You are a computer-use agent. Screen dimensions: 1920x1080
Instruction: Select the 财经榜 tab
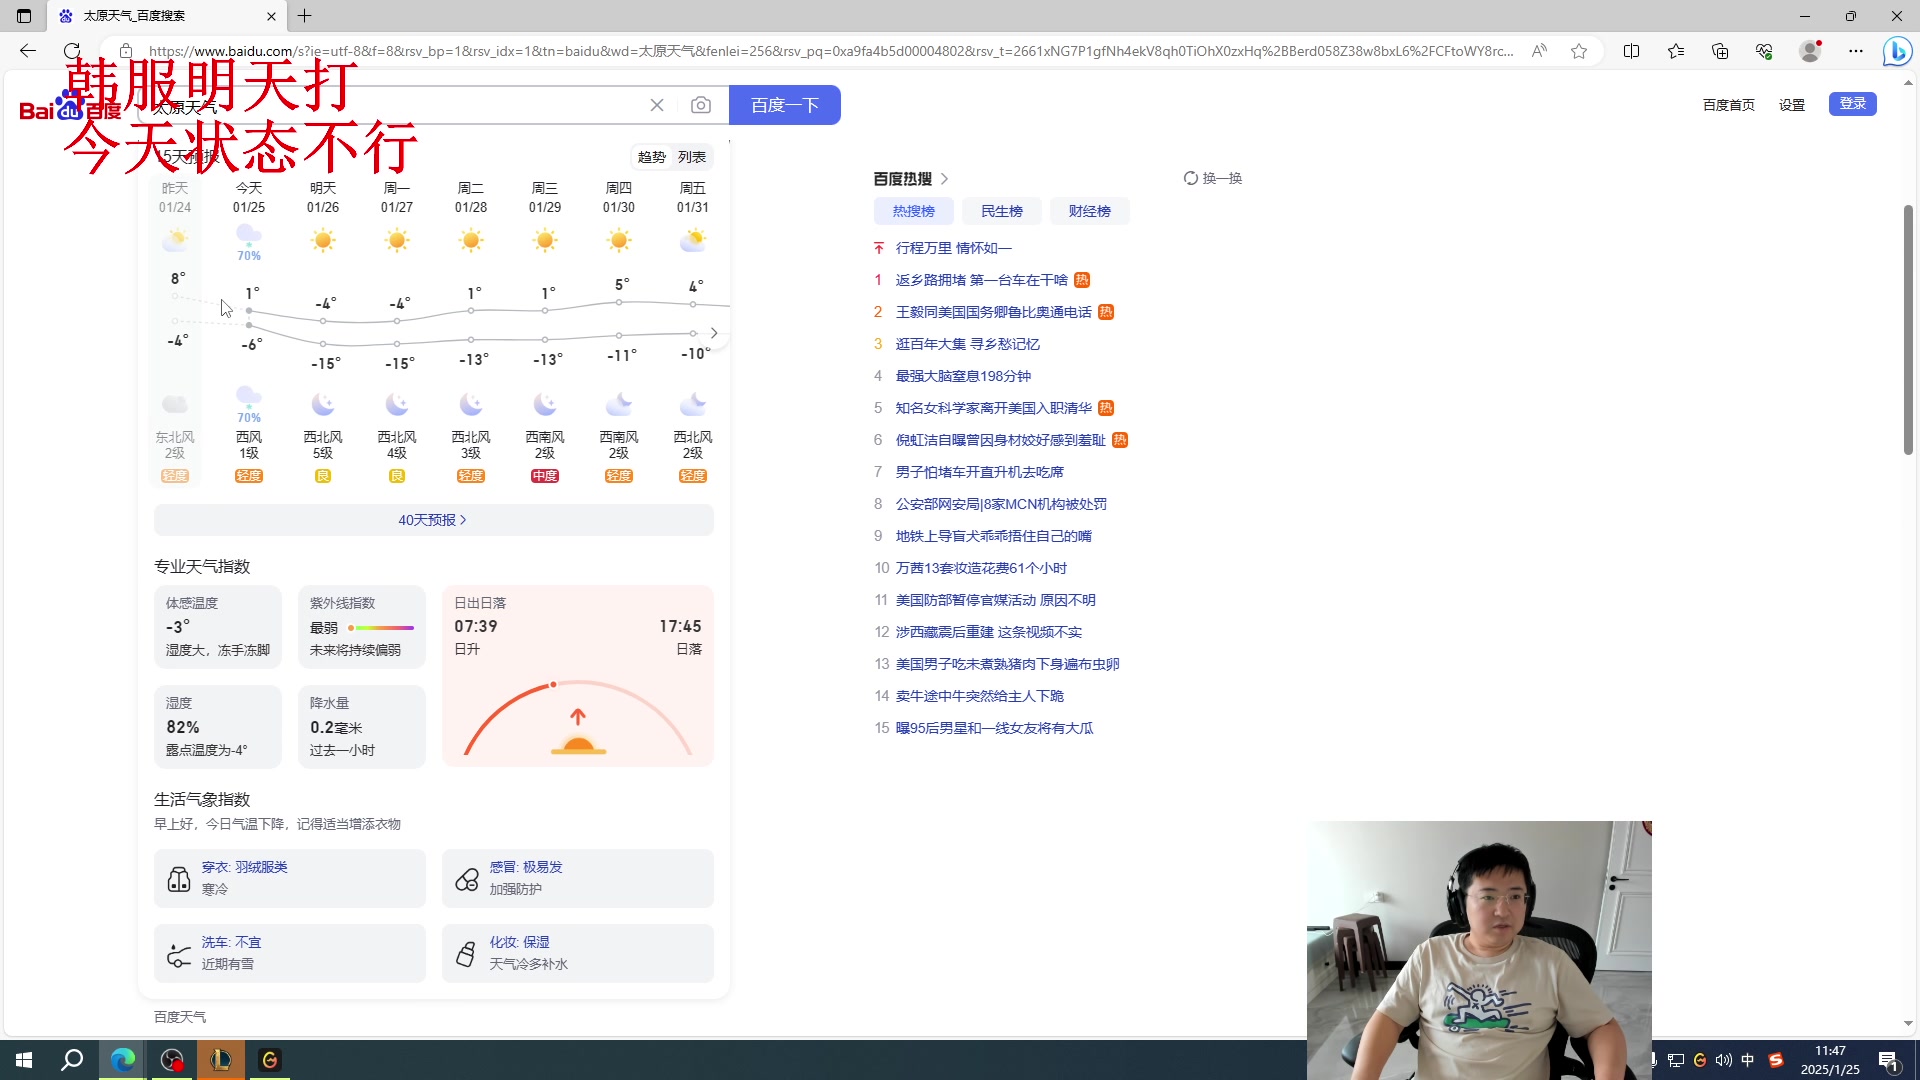point(1089,211)
